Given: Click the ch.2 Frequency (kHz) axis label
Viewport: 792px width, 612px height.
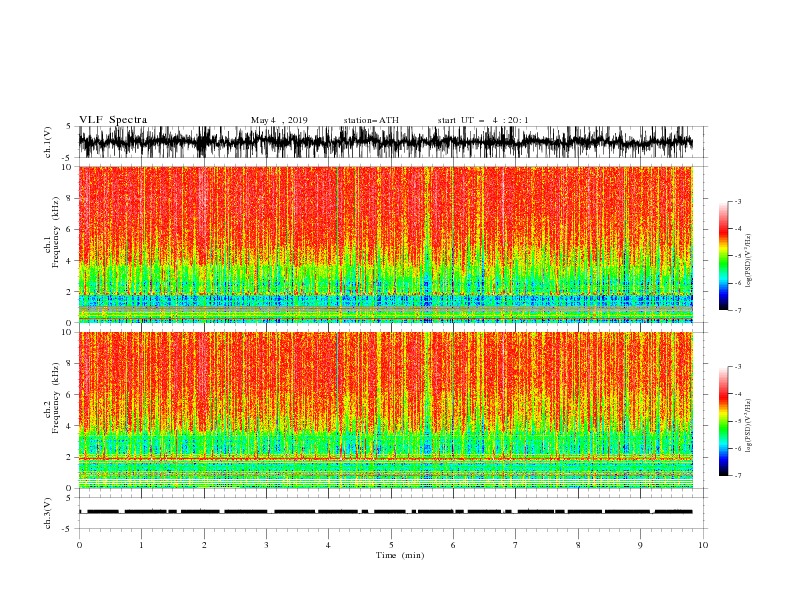Looking at the screenshot, I should pyautogui.click(x=52, y=398).
